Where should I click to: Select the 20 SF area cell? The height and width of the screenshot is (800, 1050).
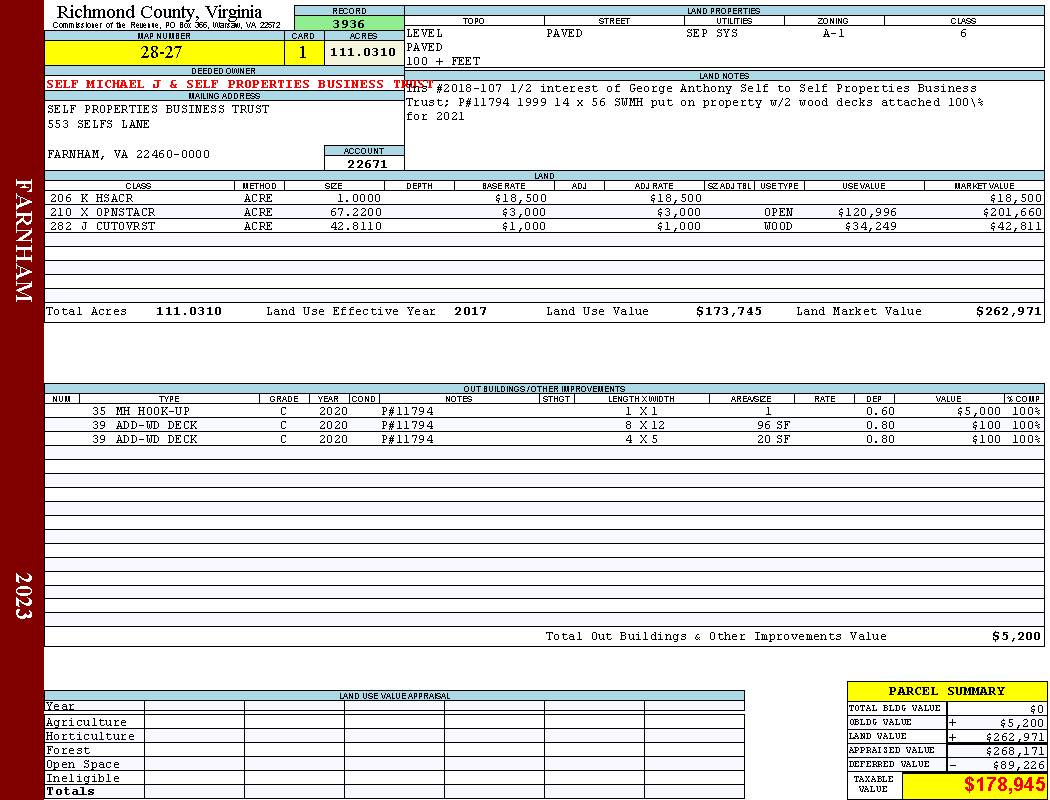point(773,439)
